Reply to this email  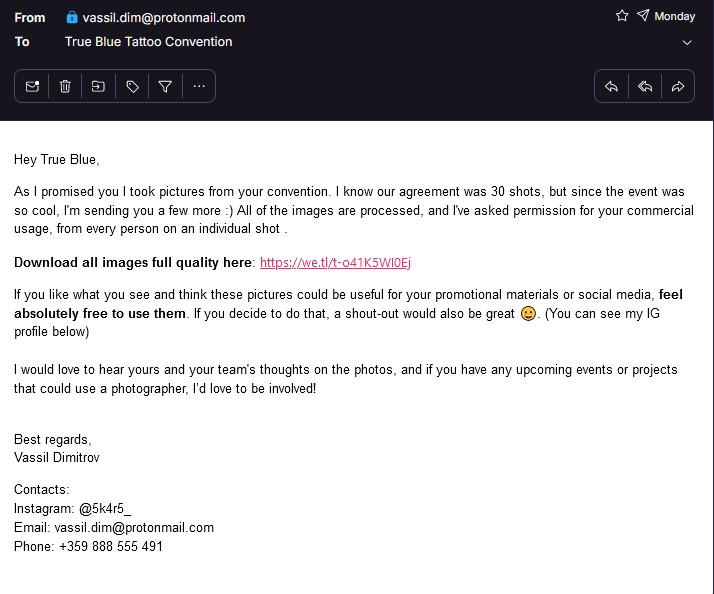coord(611,87)
